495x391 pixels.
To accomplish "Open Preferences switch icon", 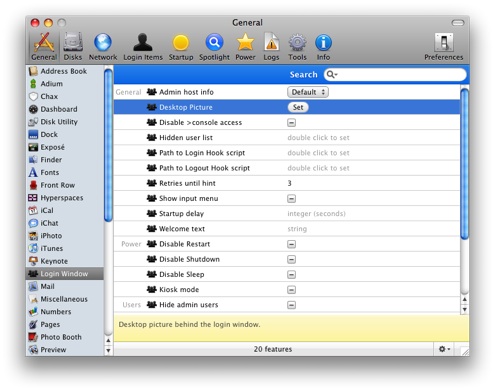I will coord(444,47).
